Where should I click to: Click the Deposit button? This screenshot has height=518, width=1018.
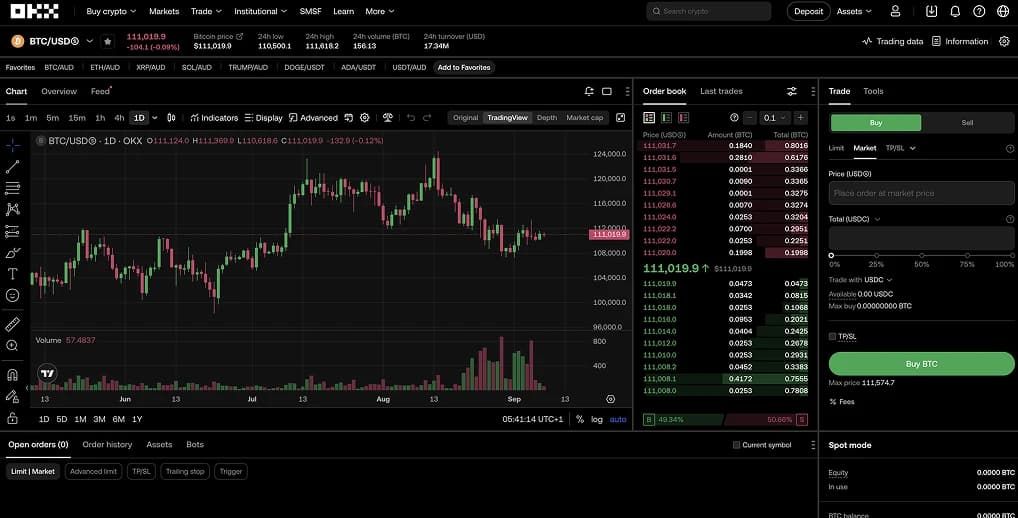pos(808,11)
